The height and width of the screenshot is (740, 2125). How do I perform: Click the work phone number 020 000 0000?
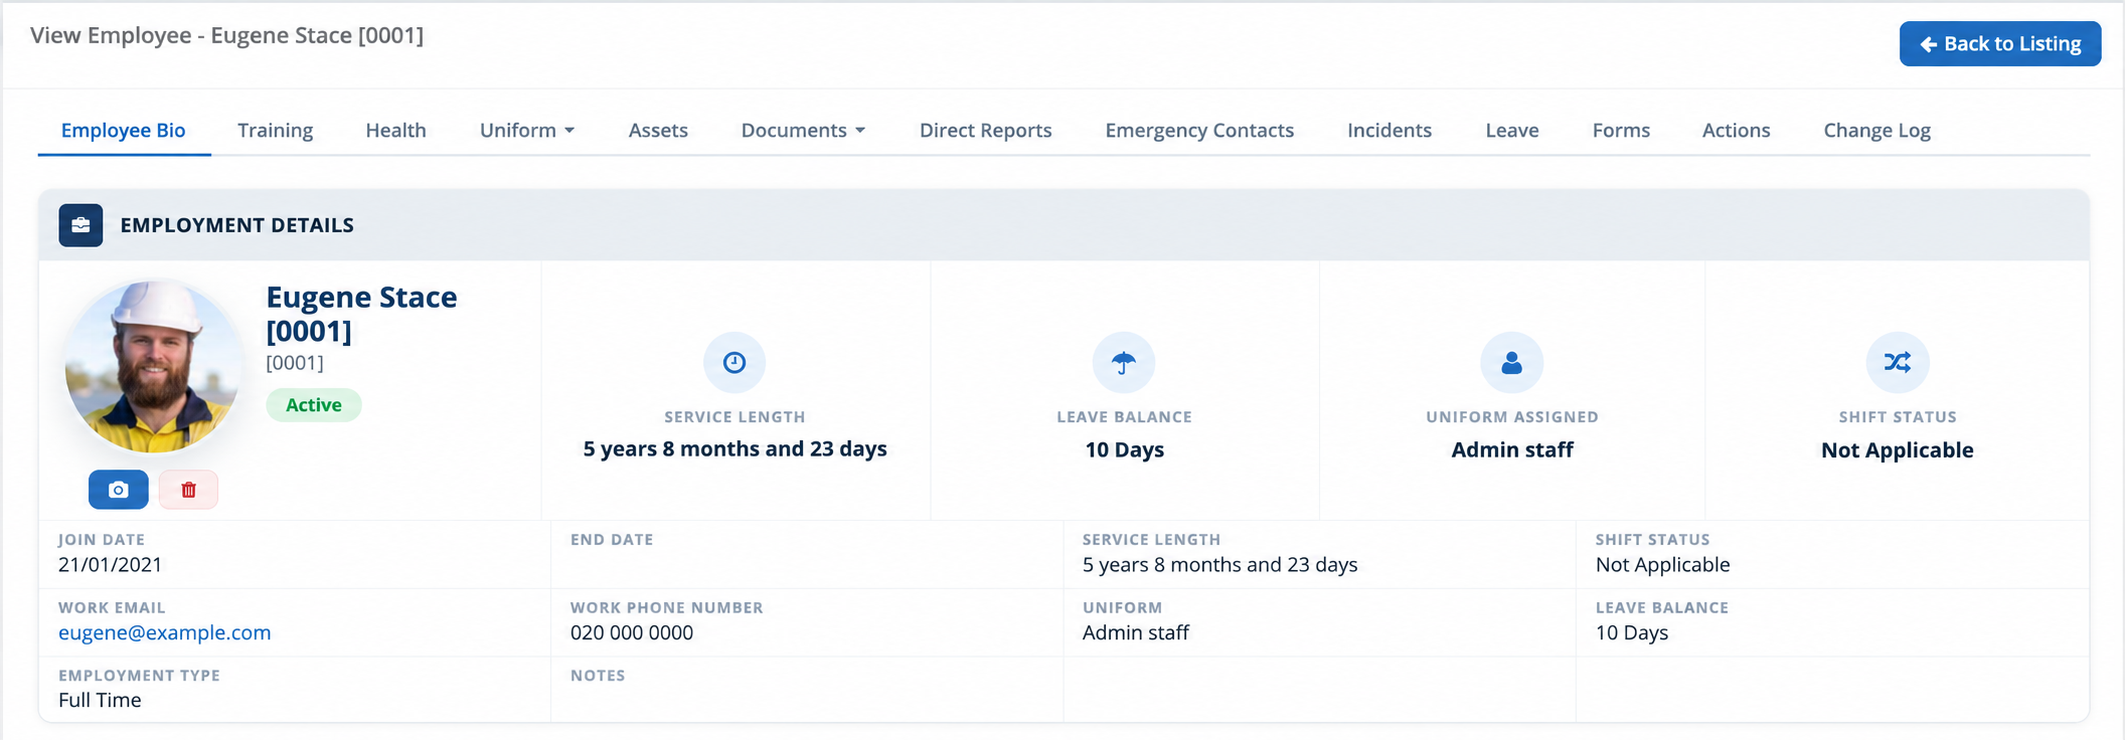pyautogui.click(x=632, y=632)
